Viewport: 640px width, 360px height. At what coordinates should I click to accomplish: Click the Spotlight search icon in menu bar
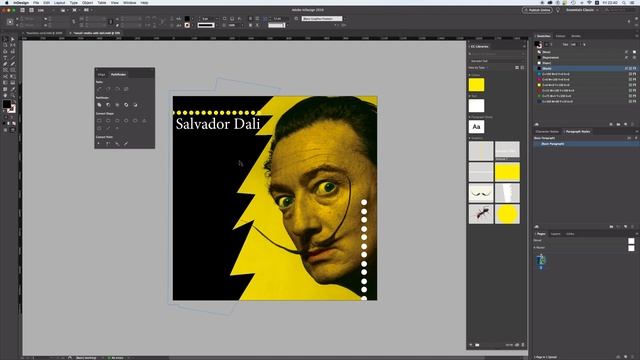624,2
